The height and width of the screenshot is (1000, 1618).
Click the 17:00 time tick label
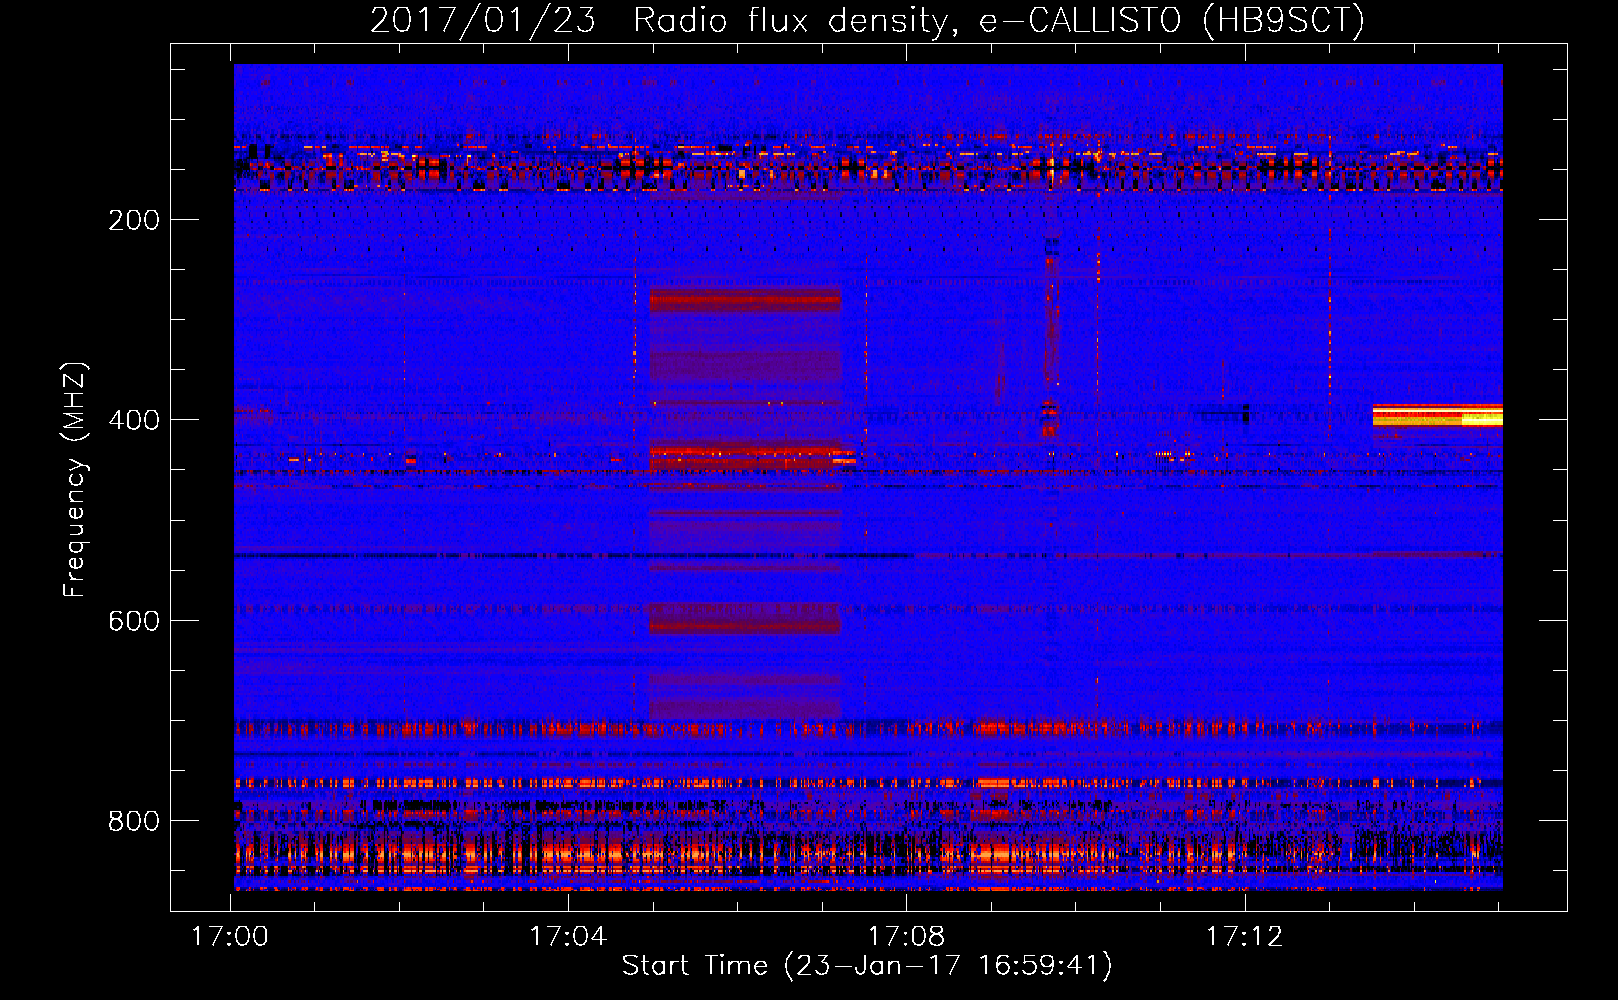coord(230,937)
